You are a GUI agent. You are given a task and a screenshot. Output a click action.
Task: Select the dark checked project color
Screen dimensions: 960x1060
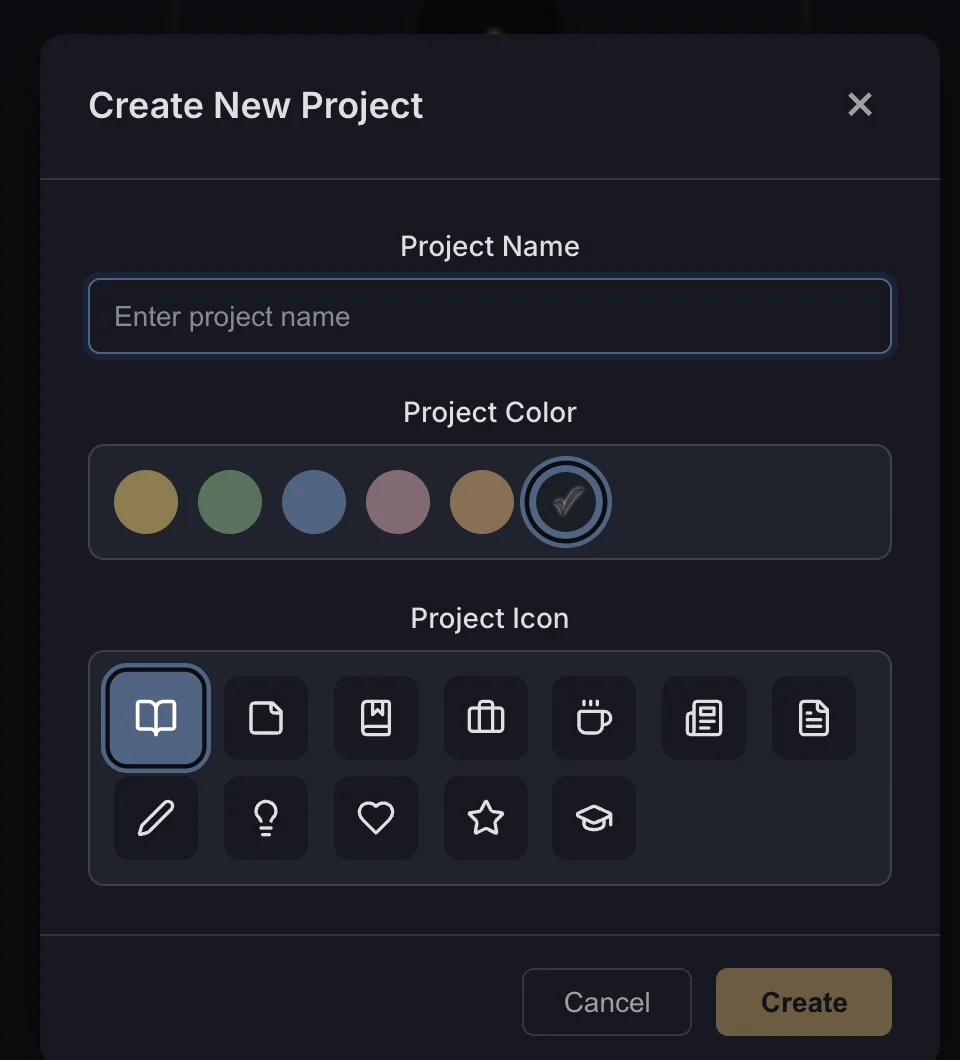(x=566, y=502)
